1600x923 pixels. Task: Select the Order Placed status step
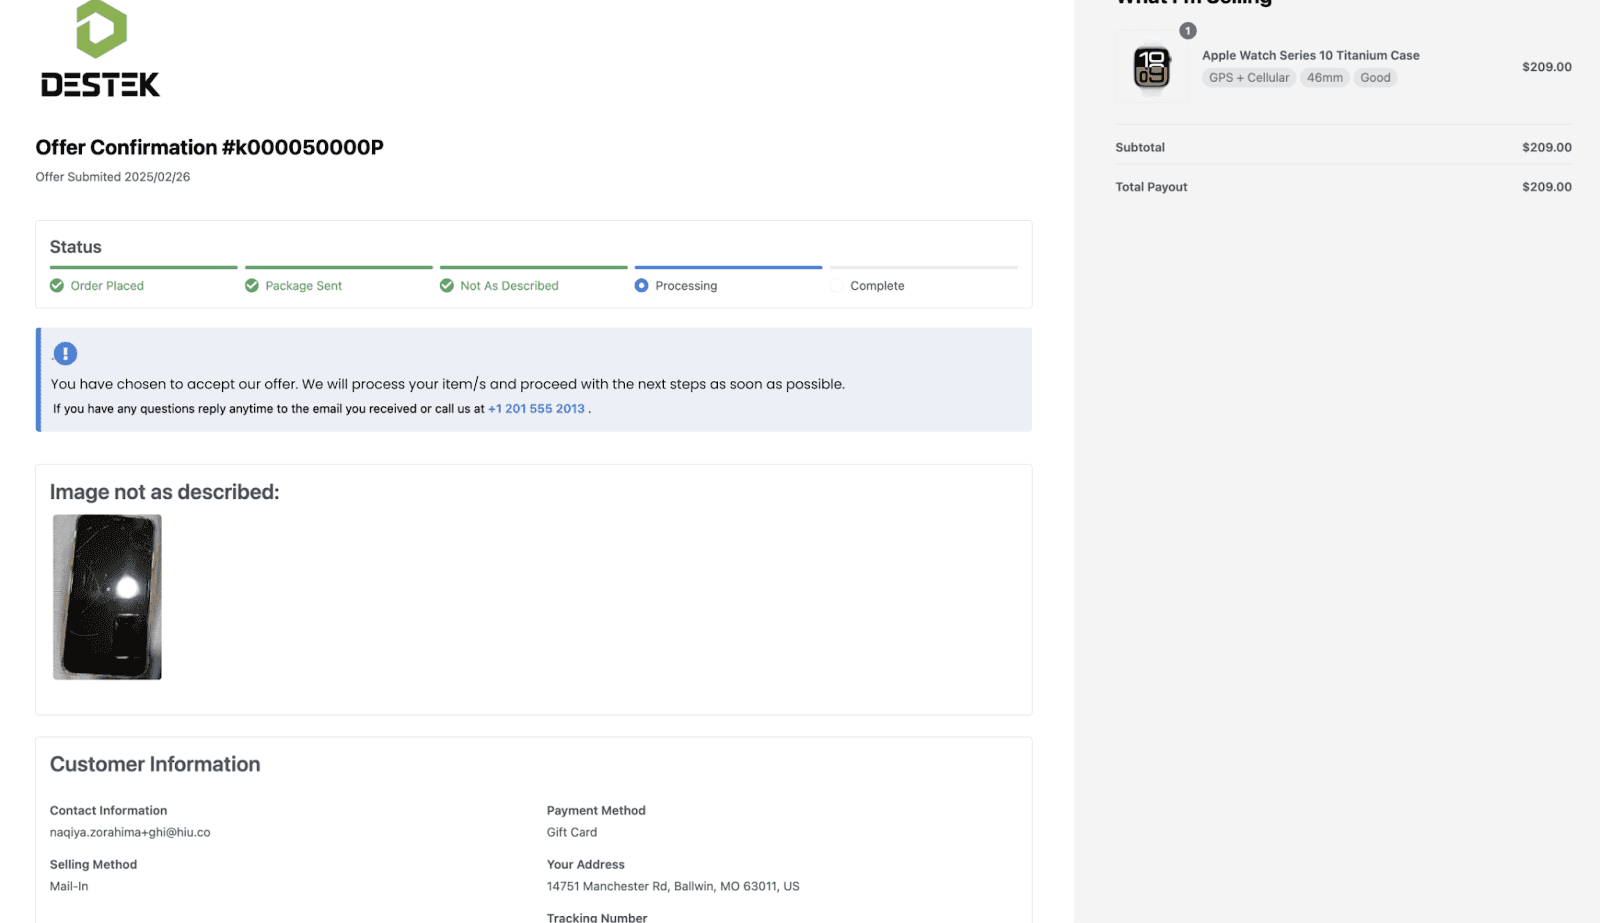coord(144,281)
